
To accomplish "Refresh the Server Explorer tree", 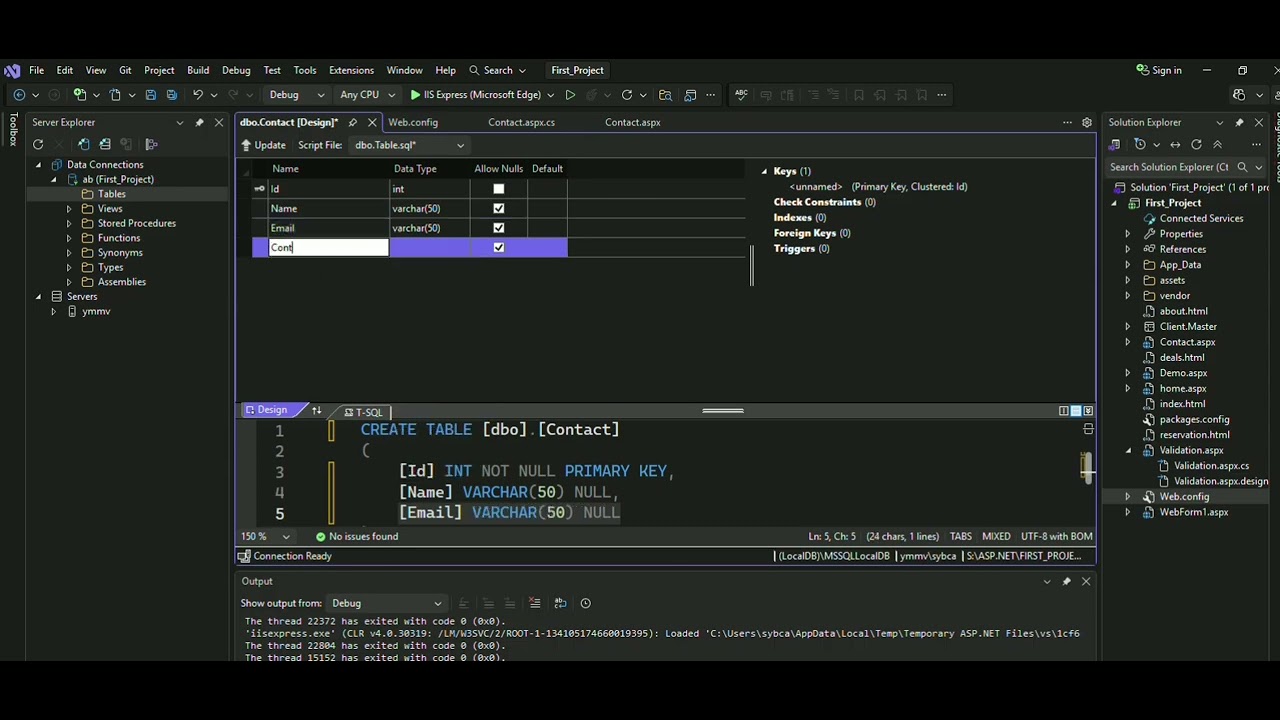I will 38,144.
